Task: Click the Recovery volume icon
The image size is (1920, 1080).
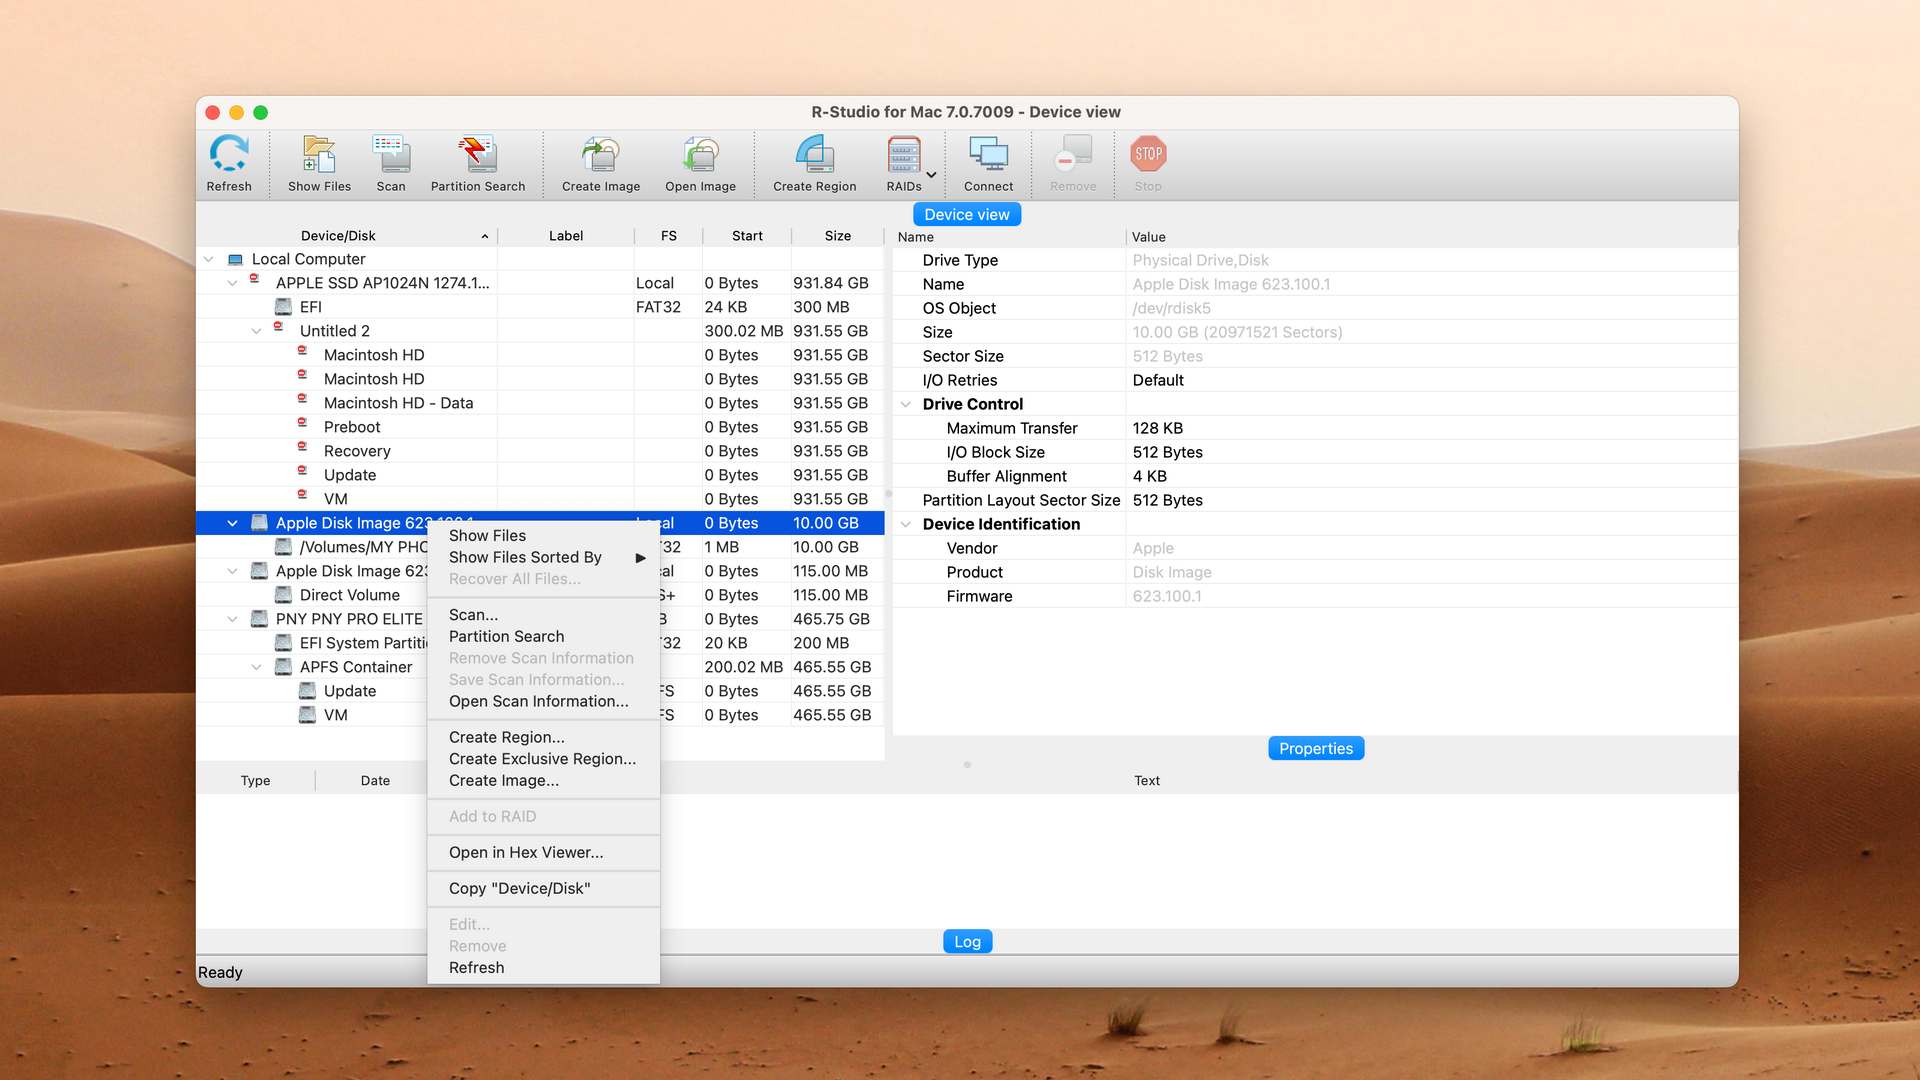Action: coord(302,448)
